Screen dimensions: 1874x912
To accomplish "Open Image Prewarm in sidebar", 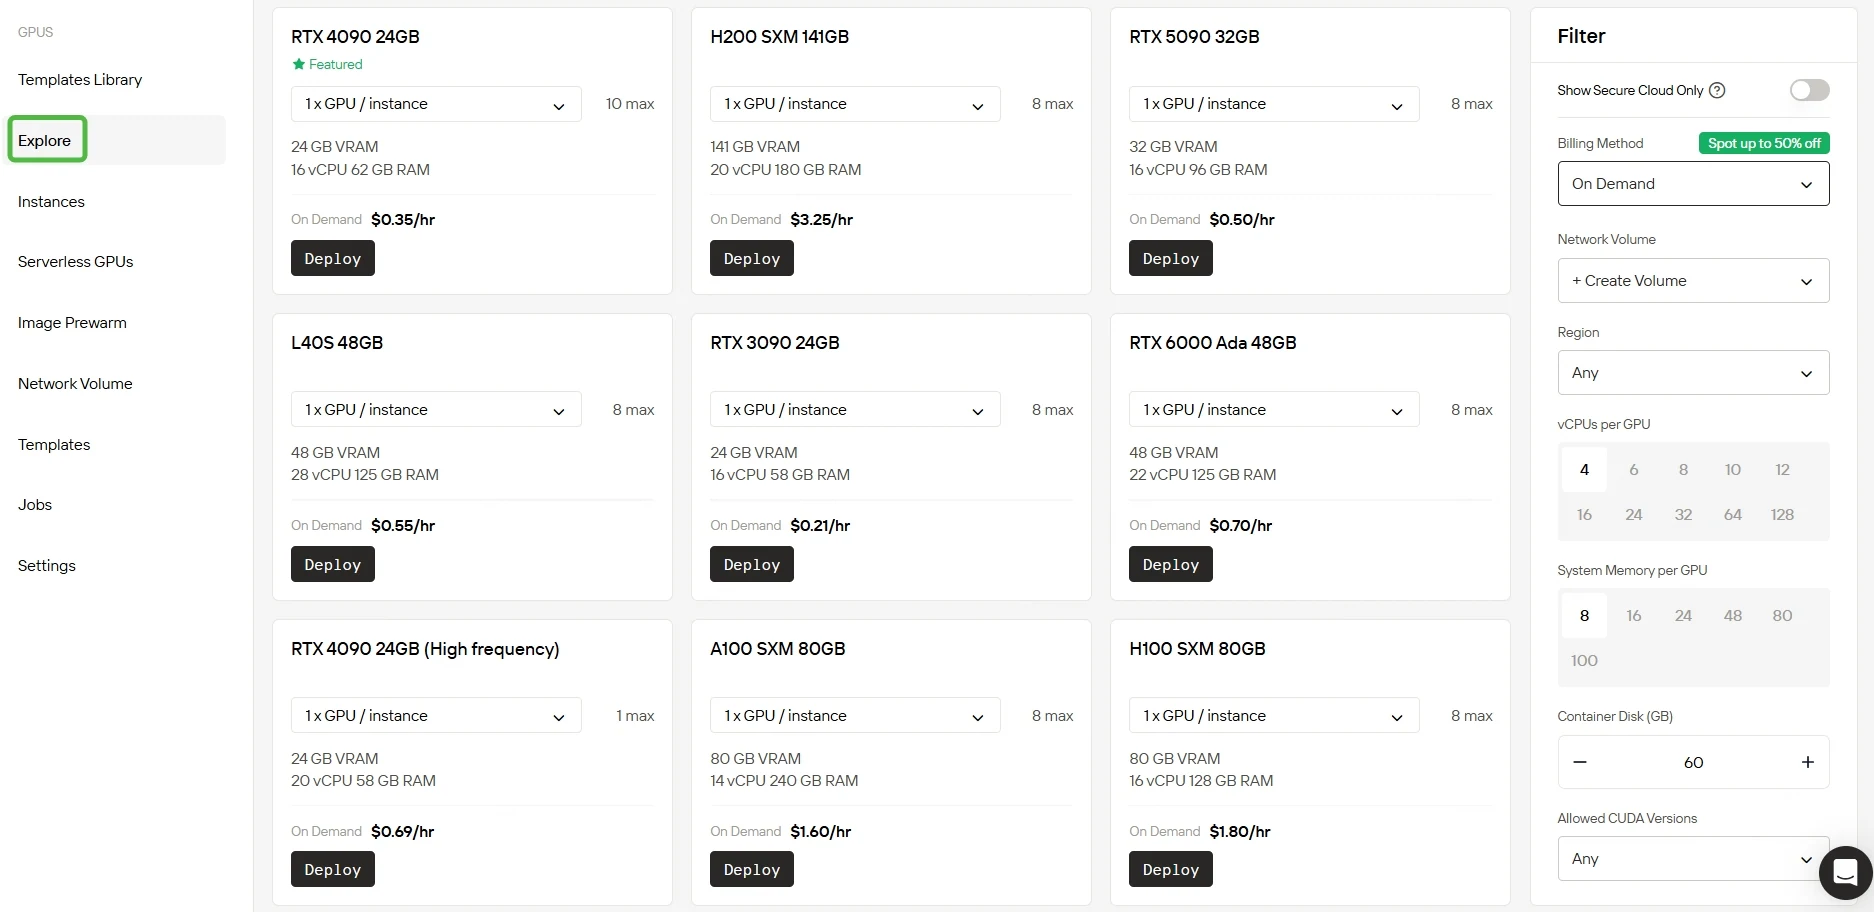I will (72, 323).
